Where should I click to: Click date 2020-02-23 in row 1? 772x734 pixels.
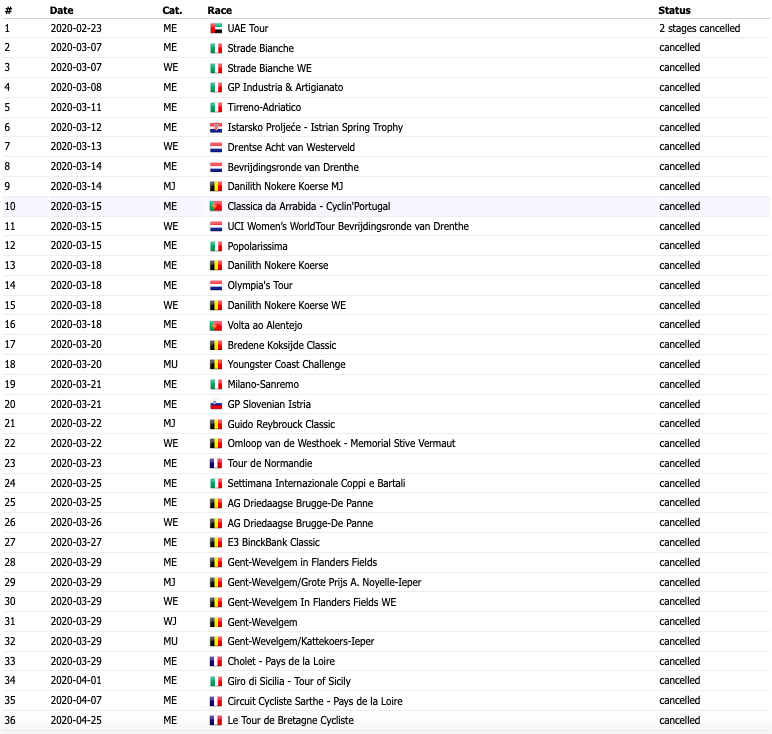[76, 29]
